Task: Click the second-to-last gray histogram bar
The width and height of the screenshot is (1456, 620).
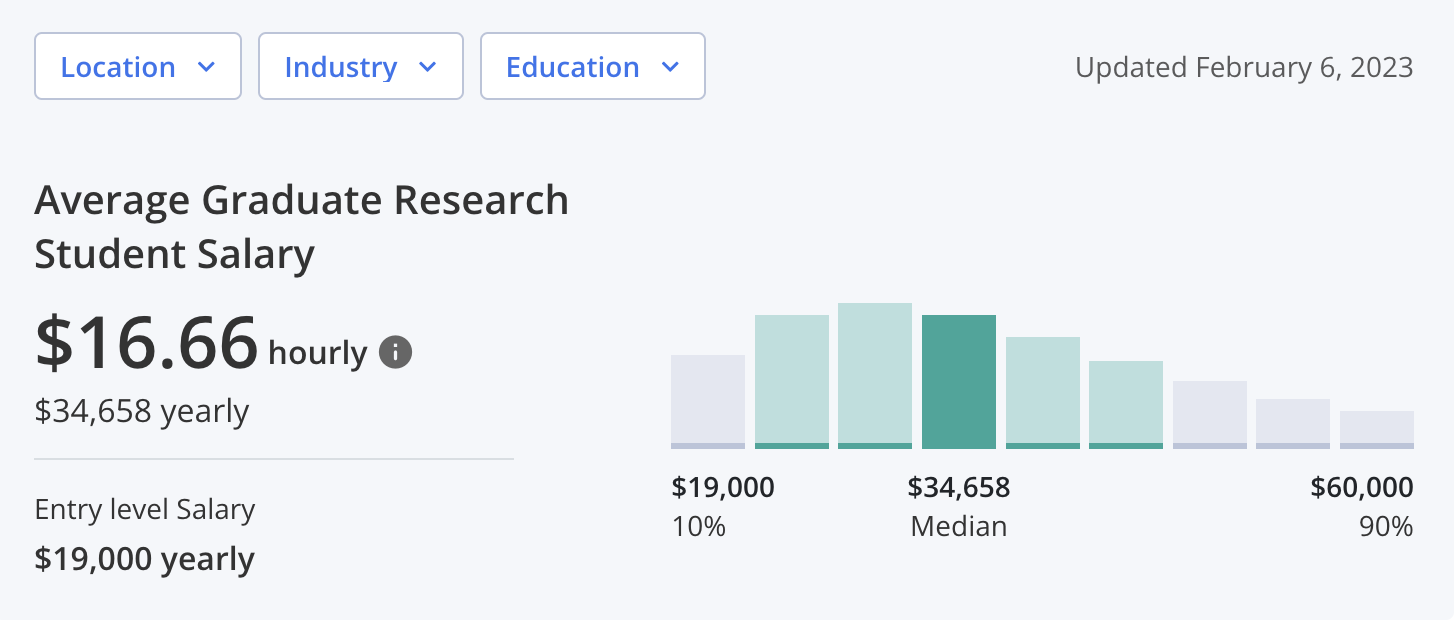Action: pyautogui.click(x=1293, y=424)
